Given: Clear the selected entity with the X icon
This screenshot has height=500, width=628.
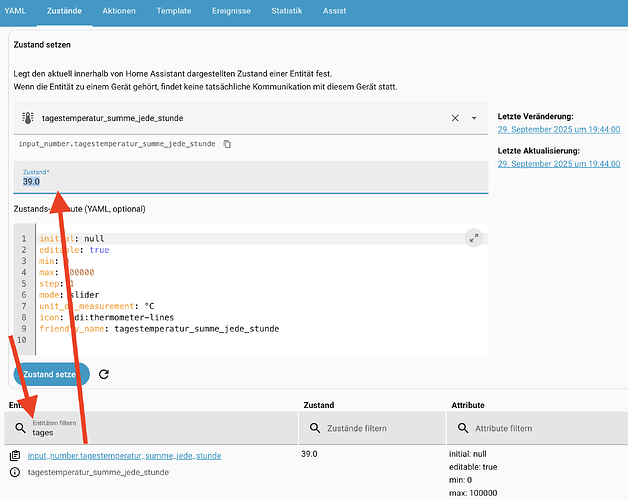Looking at the screenshot, I should tap(455, 118).
